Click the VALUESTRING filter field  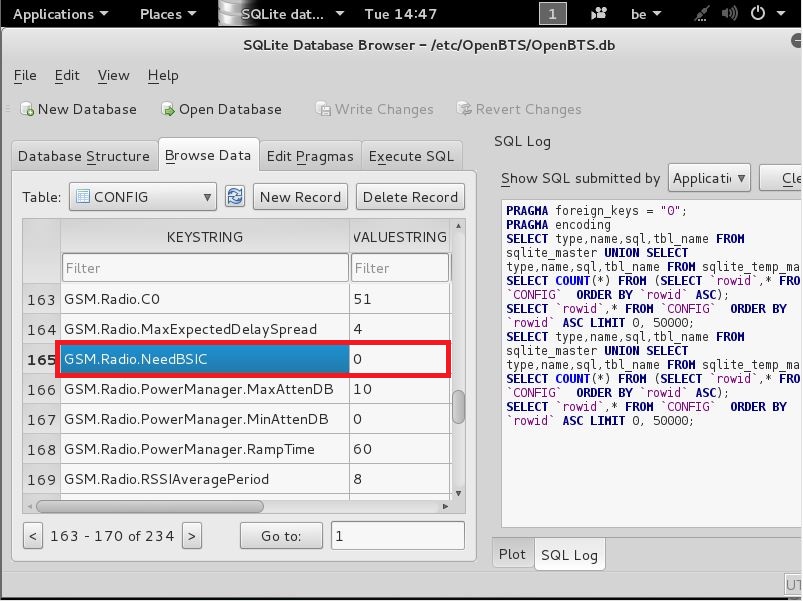[x=399, y=268]
